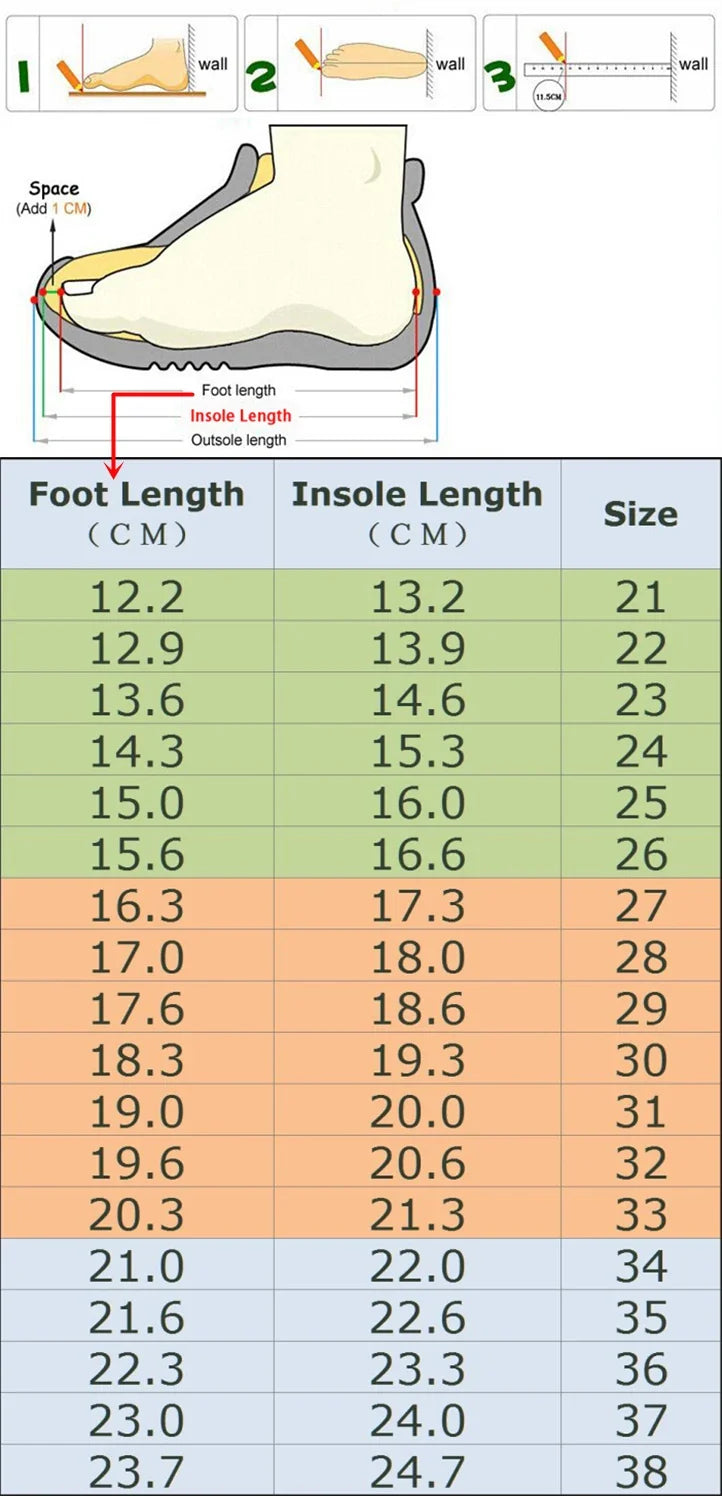Click the 11.5CM magnifier circle
This screenshot has width=722, height=1496.
pos(547,96)
